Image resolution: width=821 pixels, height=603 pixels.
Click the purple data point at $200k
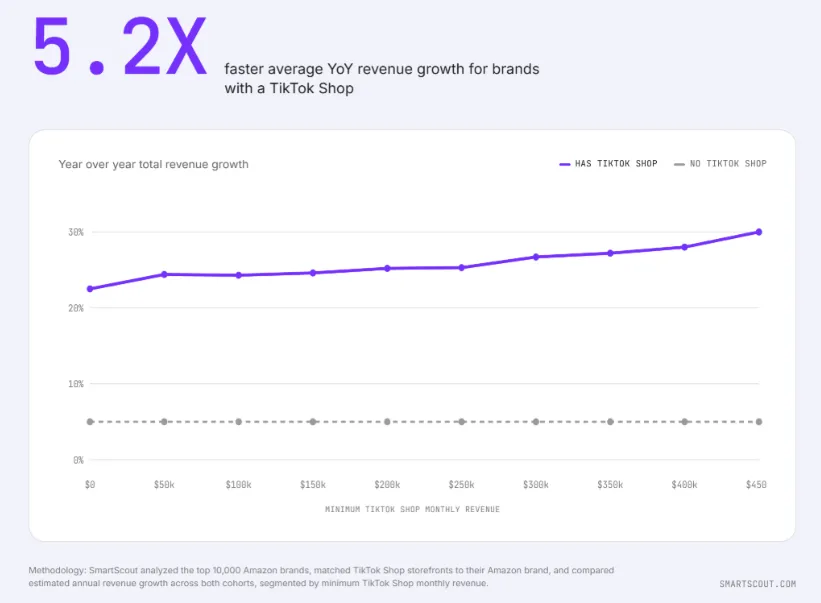[387, 269]
